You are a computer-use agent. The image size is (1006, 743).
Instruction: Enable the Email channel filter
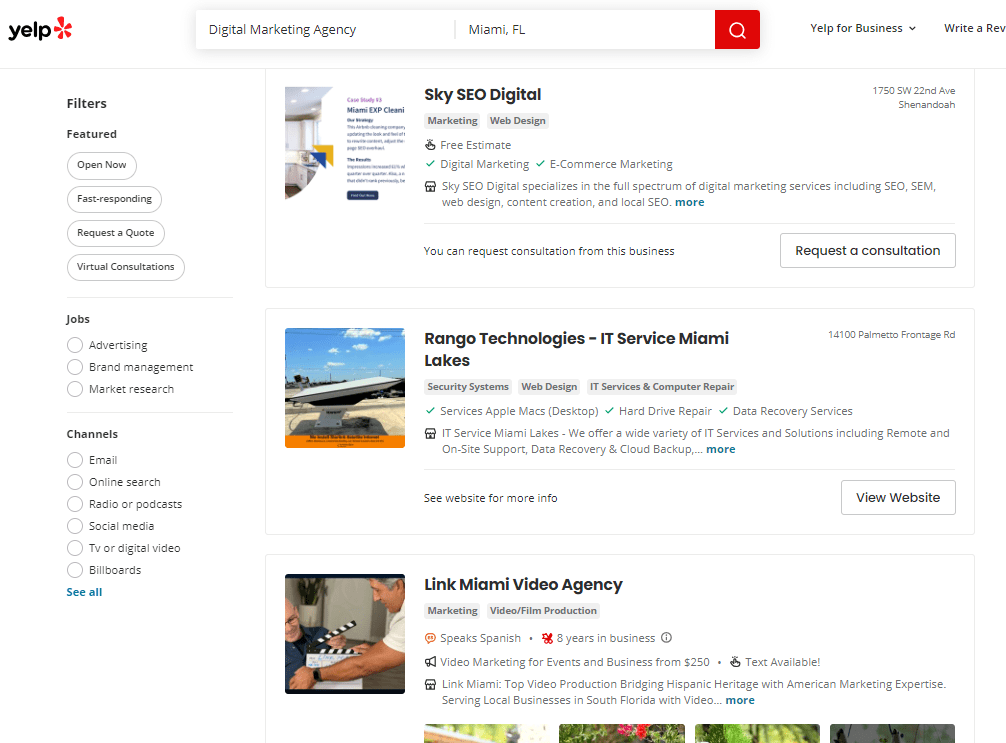tap(75, 460)
